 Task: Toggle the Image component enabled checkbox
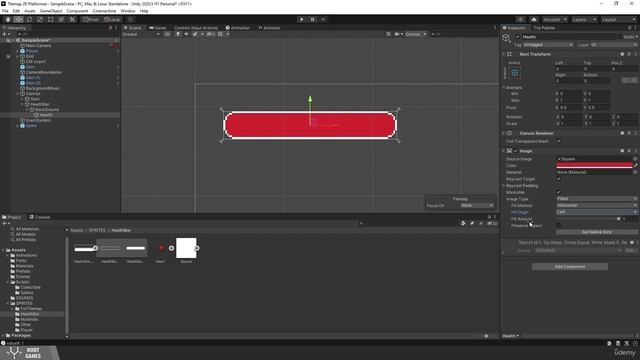pos(516,151)
